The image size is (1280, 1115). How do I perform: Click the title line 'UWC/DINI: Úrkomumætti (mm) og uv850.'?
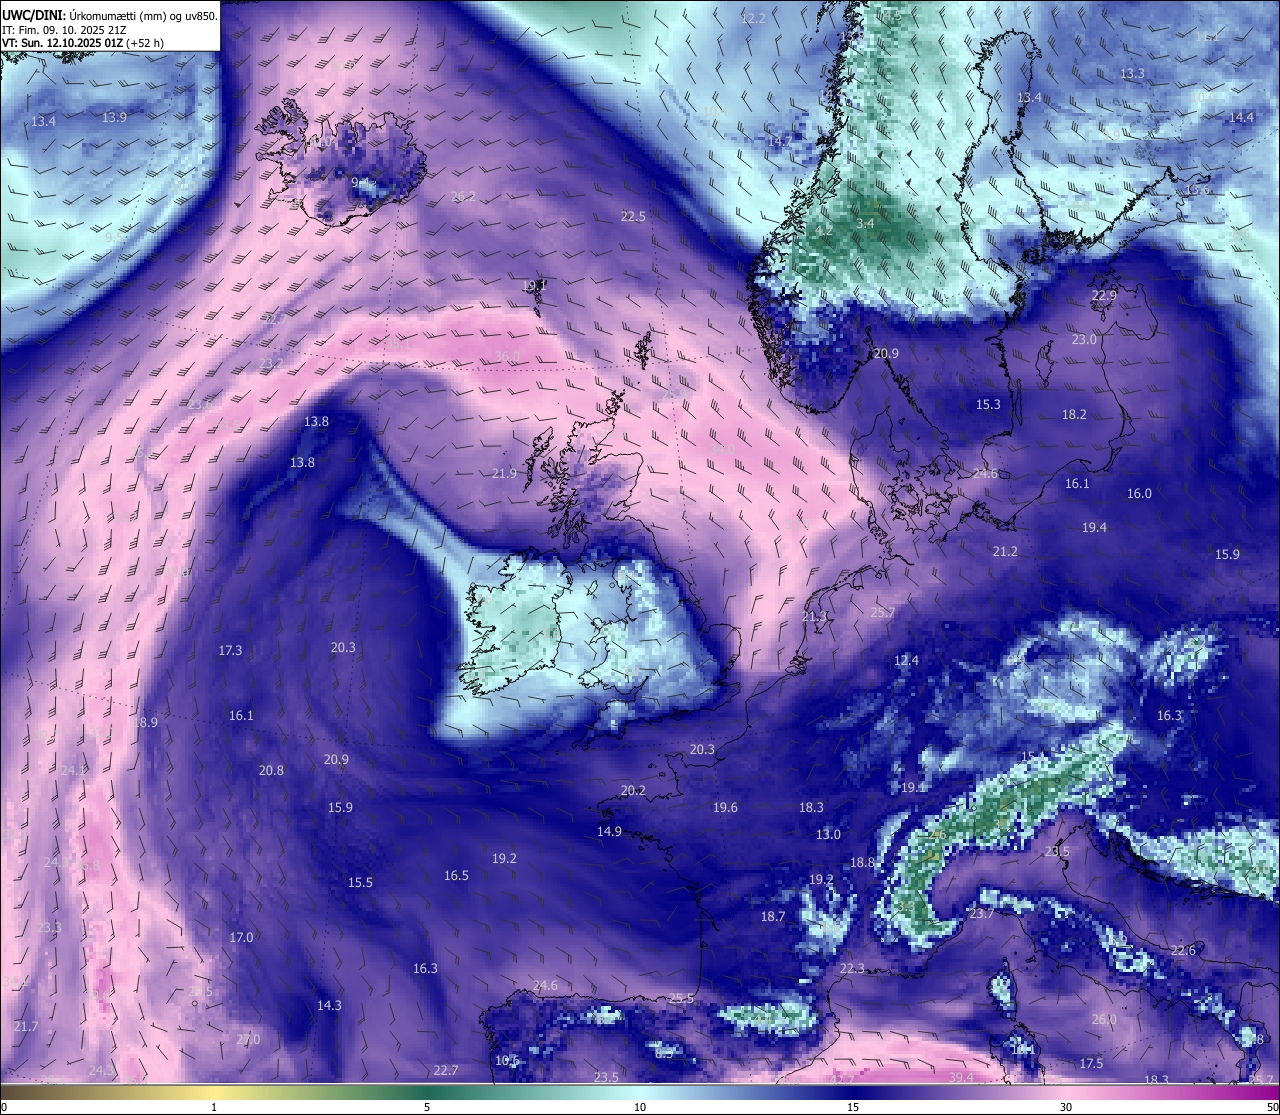pyautogui.click(x=110, y=16)
